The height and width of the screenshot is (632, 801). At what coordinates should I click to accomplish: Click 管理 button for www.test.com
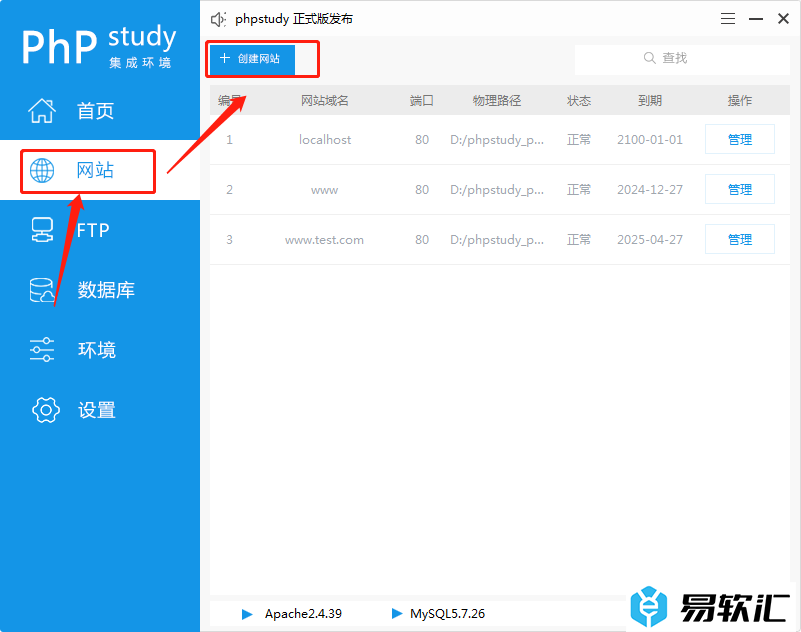(x=740, y=239)
